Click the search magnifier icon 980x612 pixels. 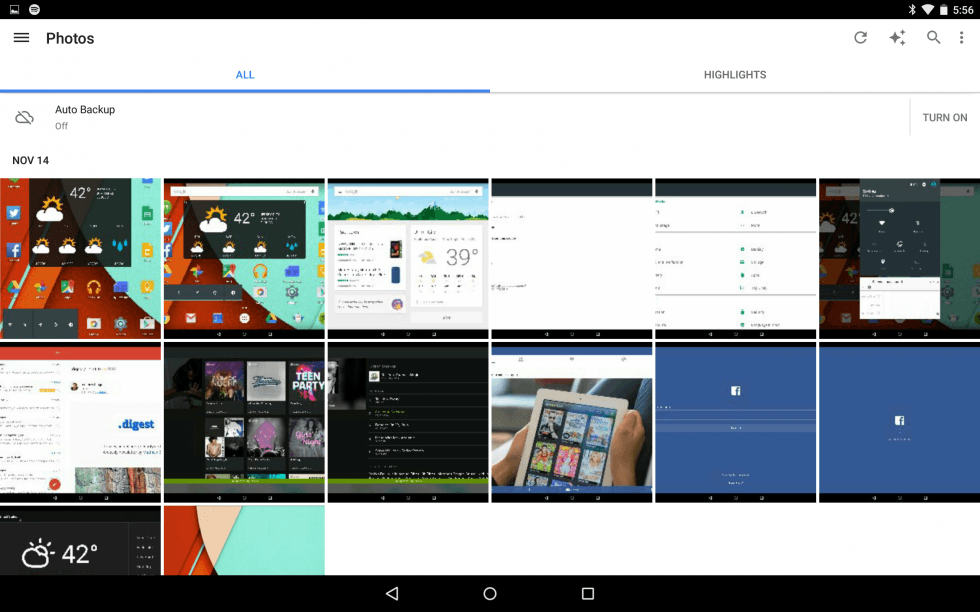[x=933, y=38]
